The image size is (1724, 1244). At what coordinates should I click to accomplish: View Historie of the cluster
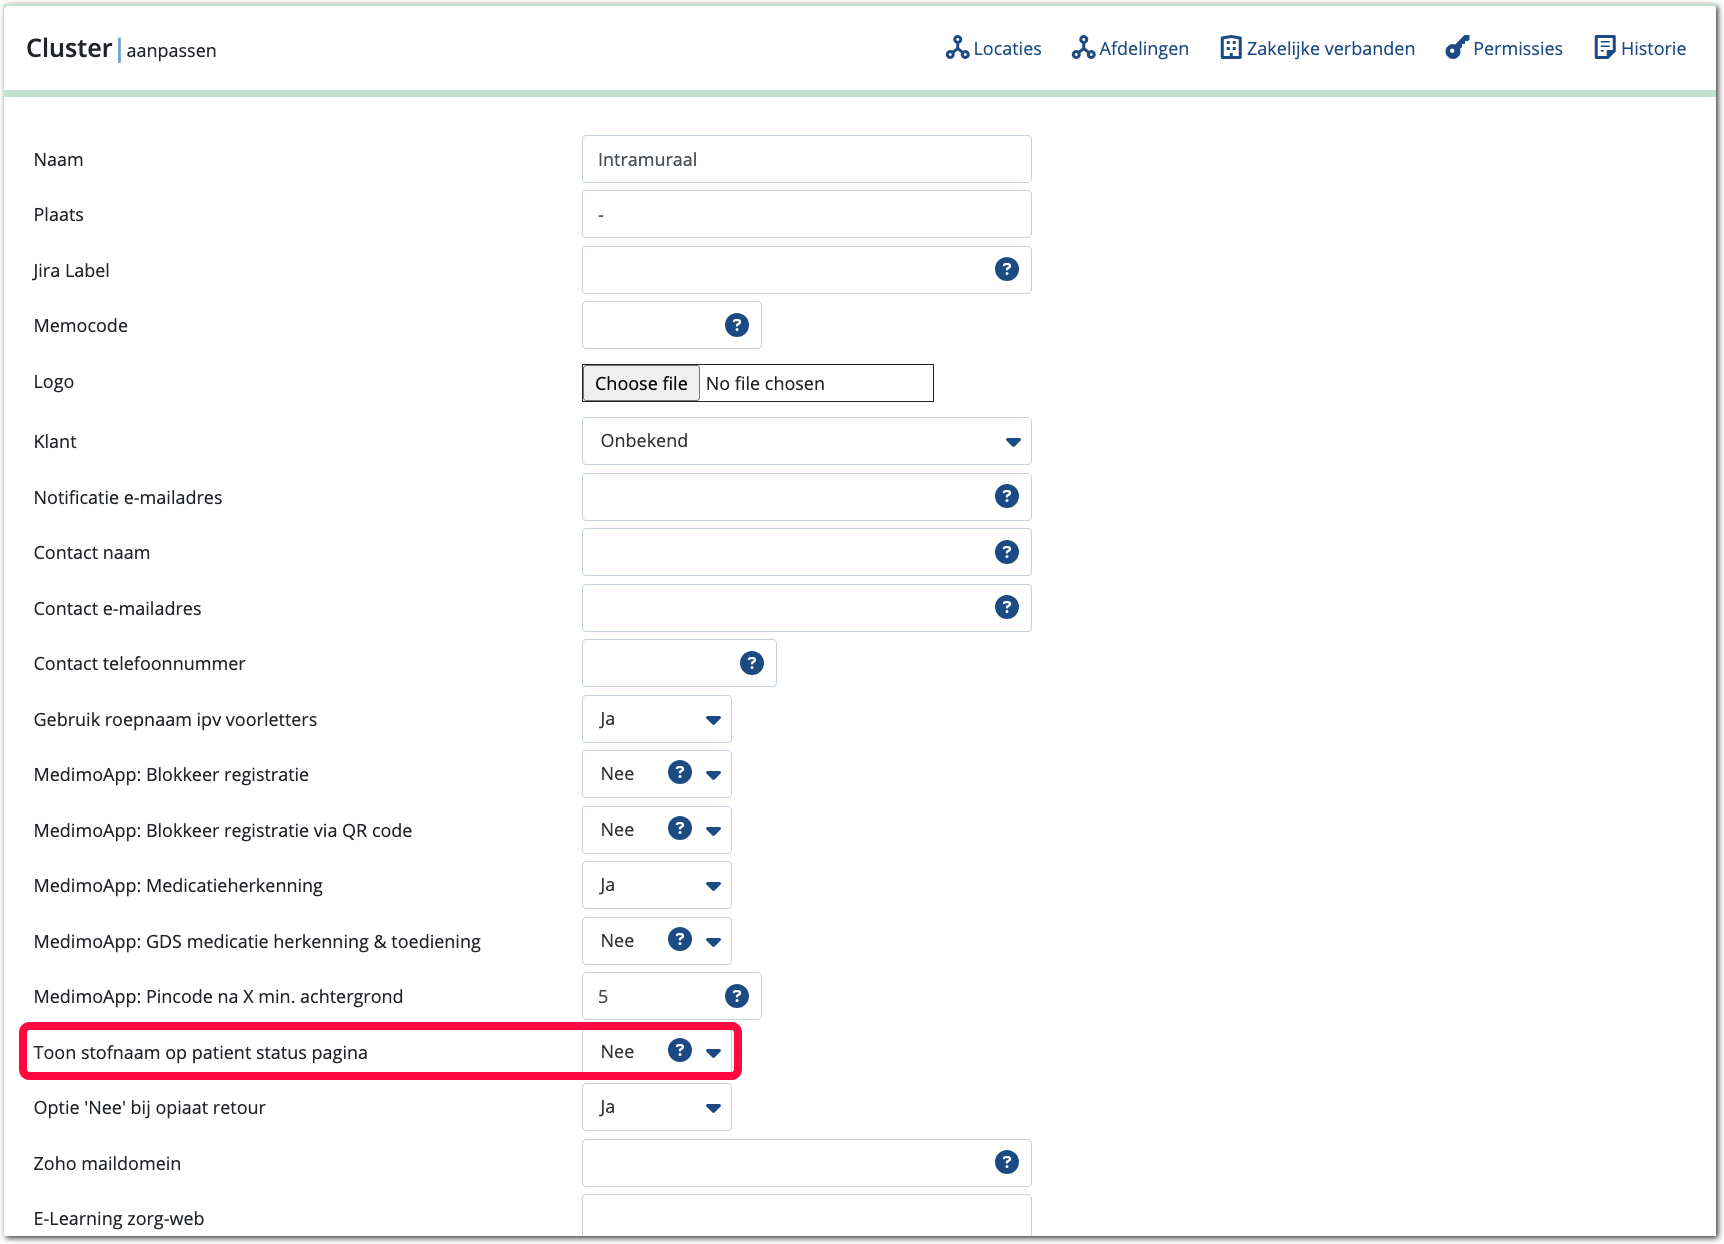pos(1640,48)
